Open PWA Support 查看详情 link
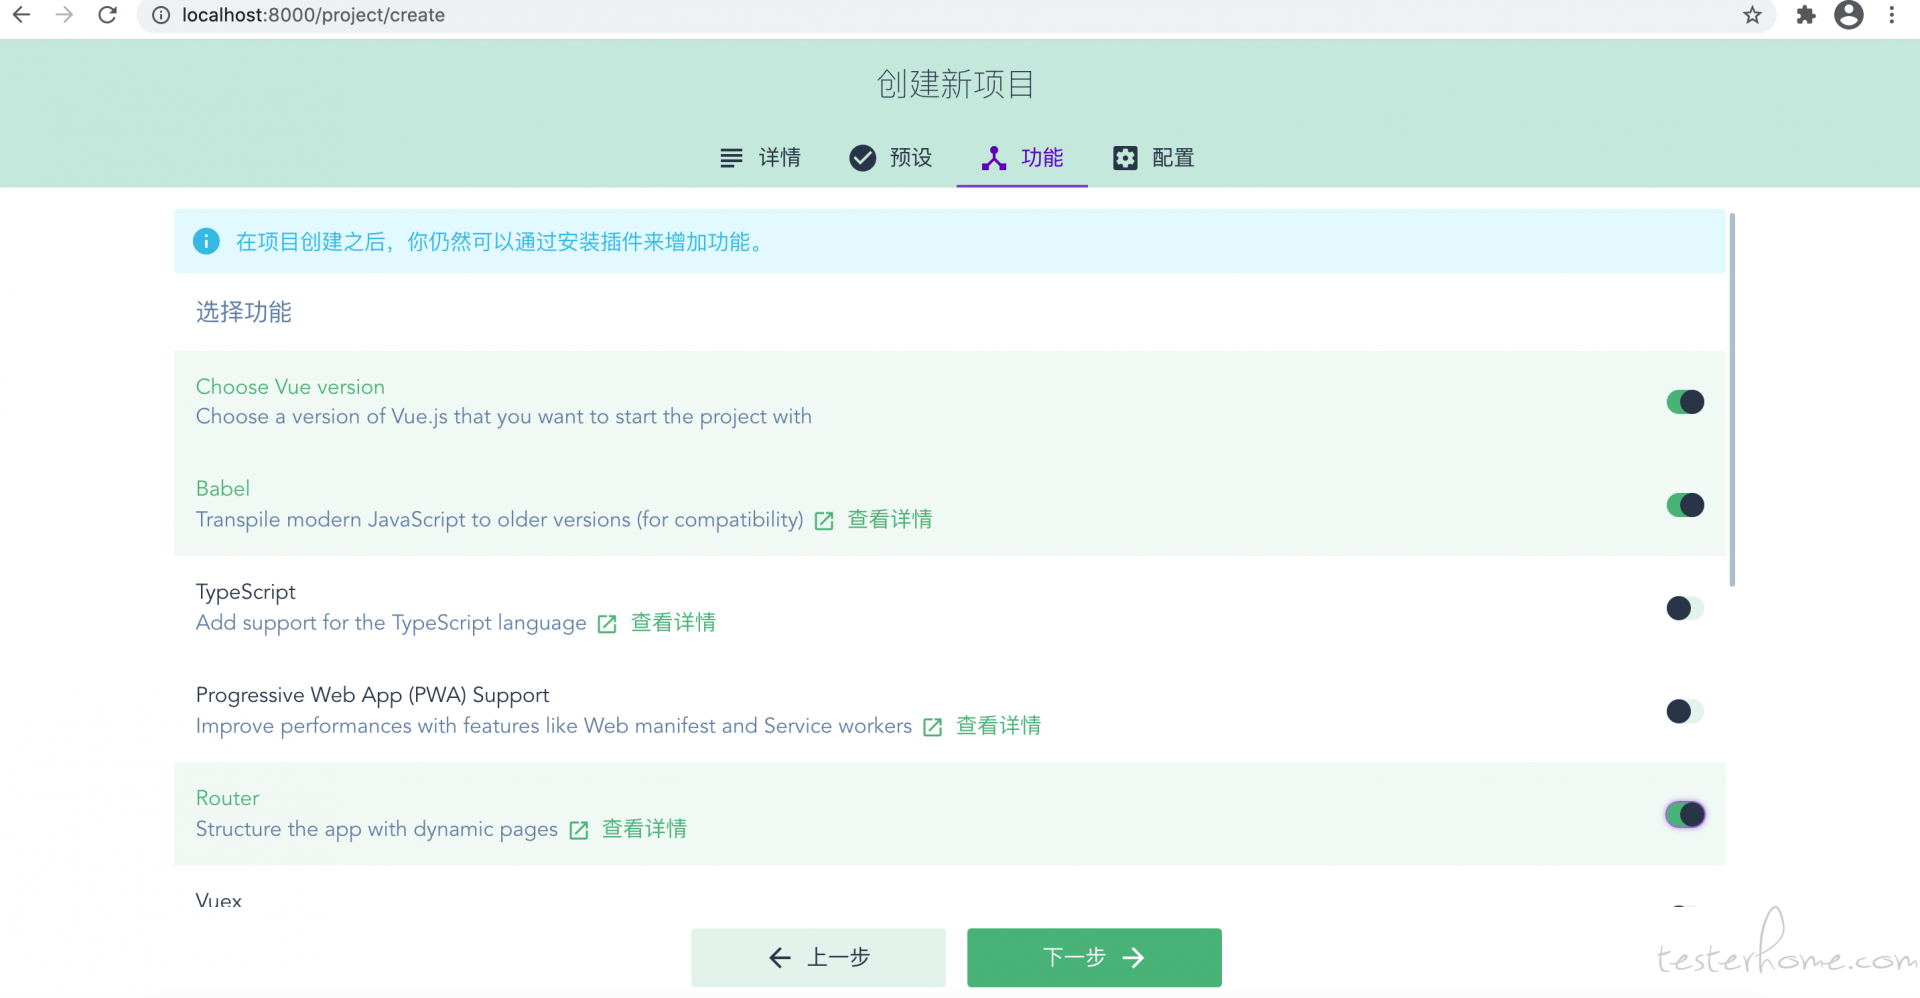The width and height of the screenshot is (1920, 998). 998,726
